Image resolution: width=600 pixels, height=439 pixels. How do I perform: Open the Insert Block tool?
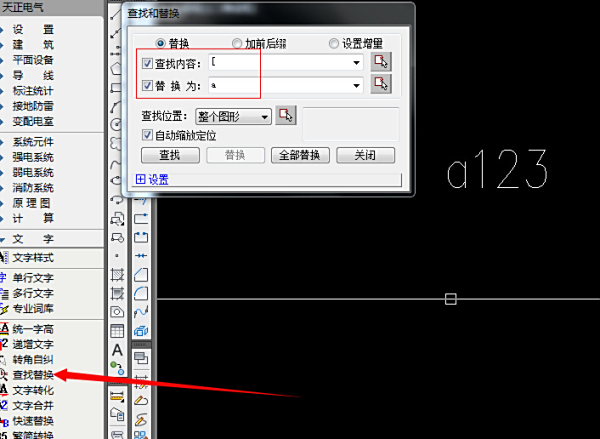pos(117,219)
